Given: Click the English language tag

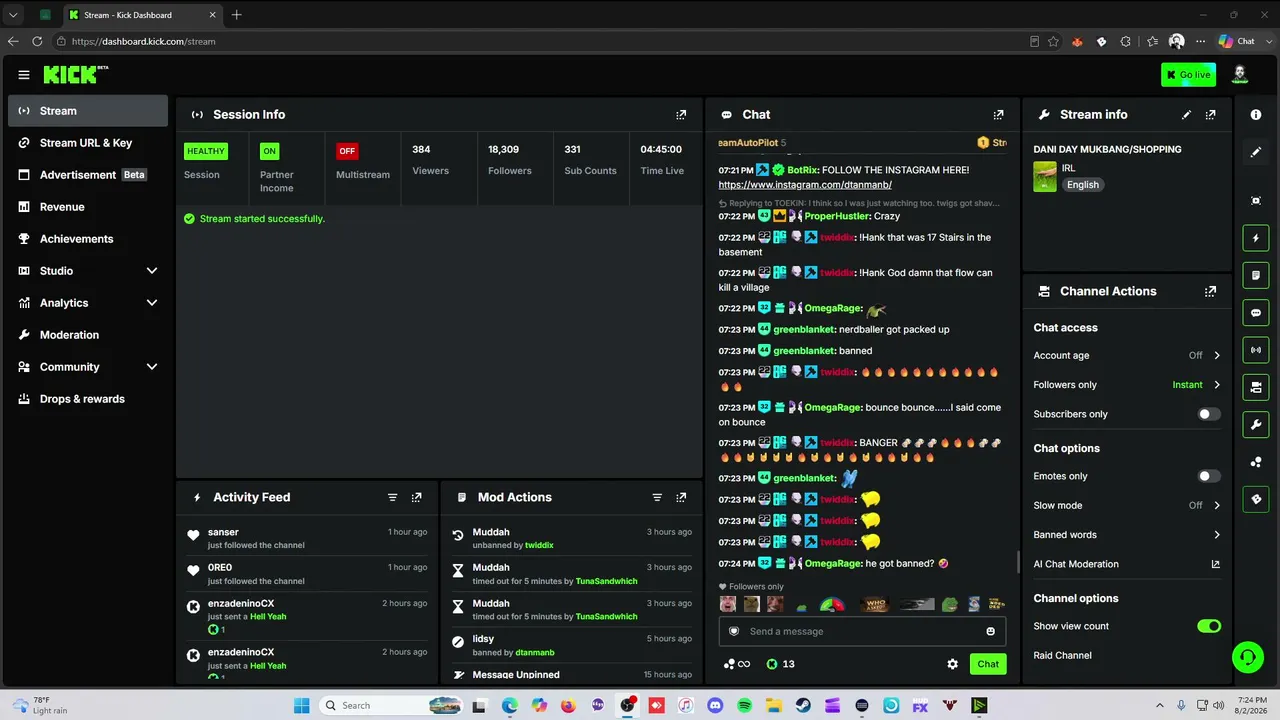Looking at the screenshot, I should pyautogui.click(x=1083, y=185).
